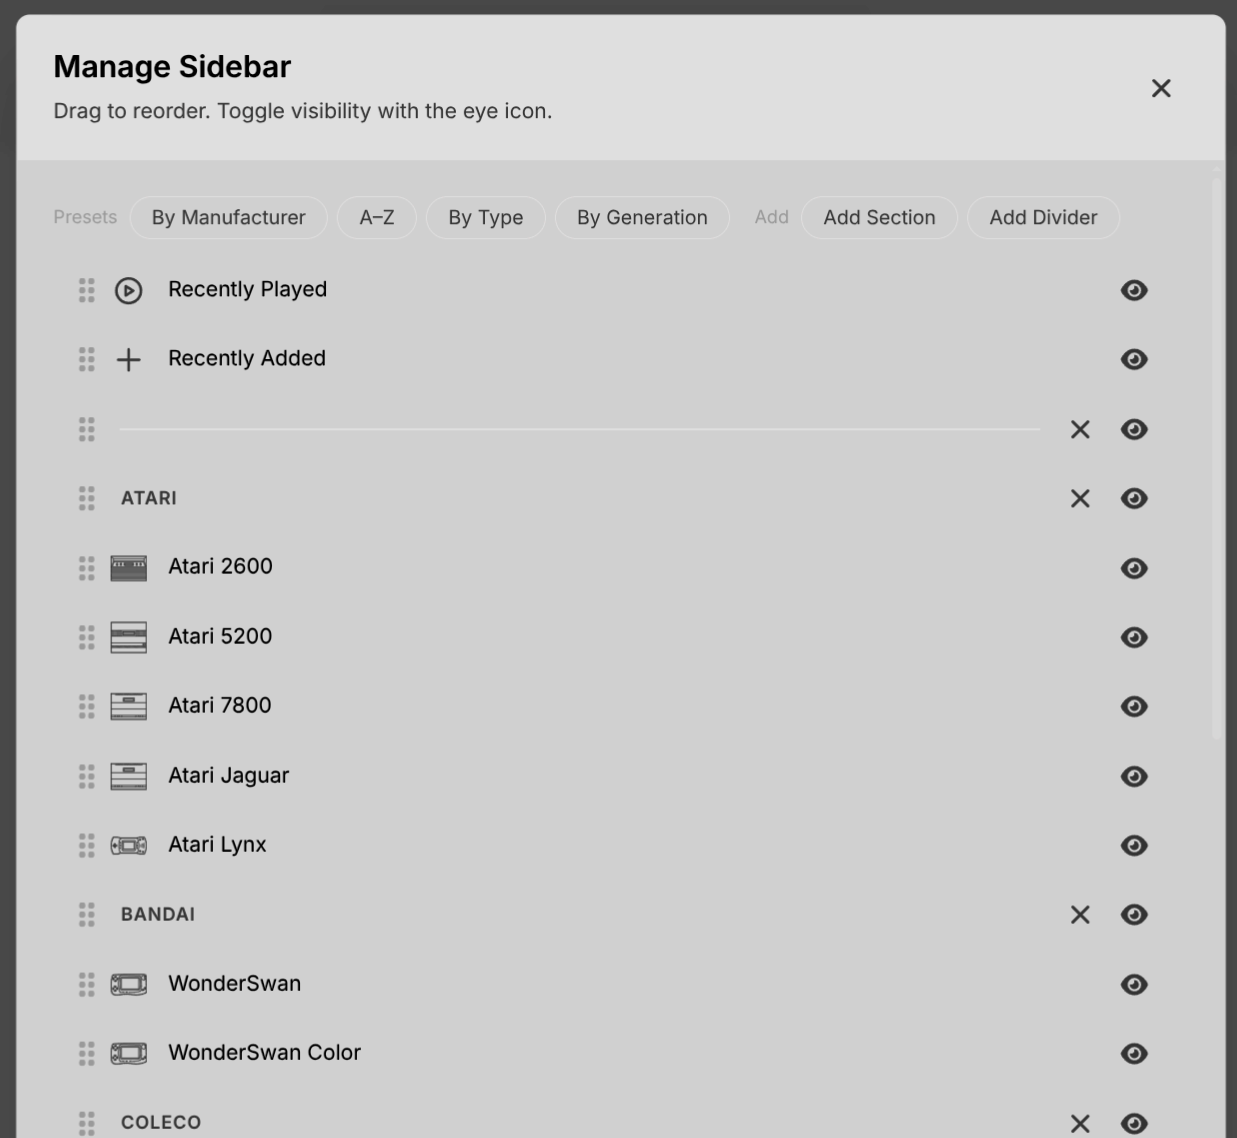The image size is (1237, 1138).
Task: Click the Atari 5200 console icon
Action: (x=128, y=637)
